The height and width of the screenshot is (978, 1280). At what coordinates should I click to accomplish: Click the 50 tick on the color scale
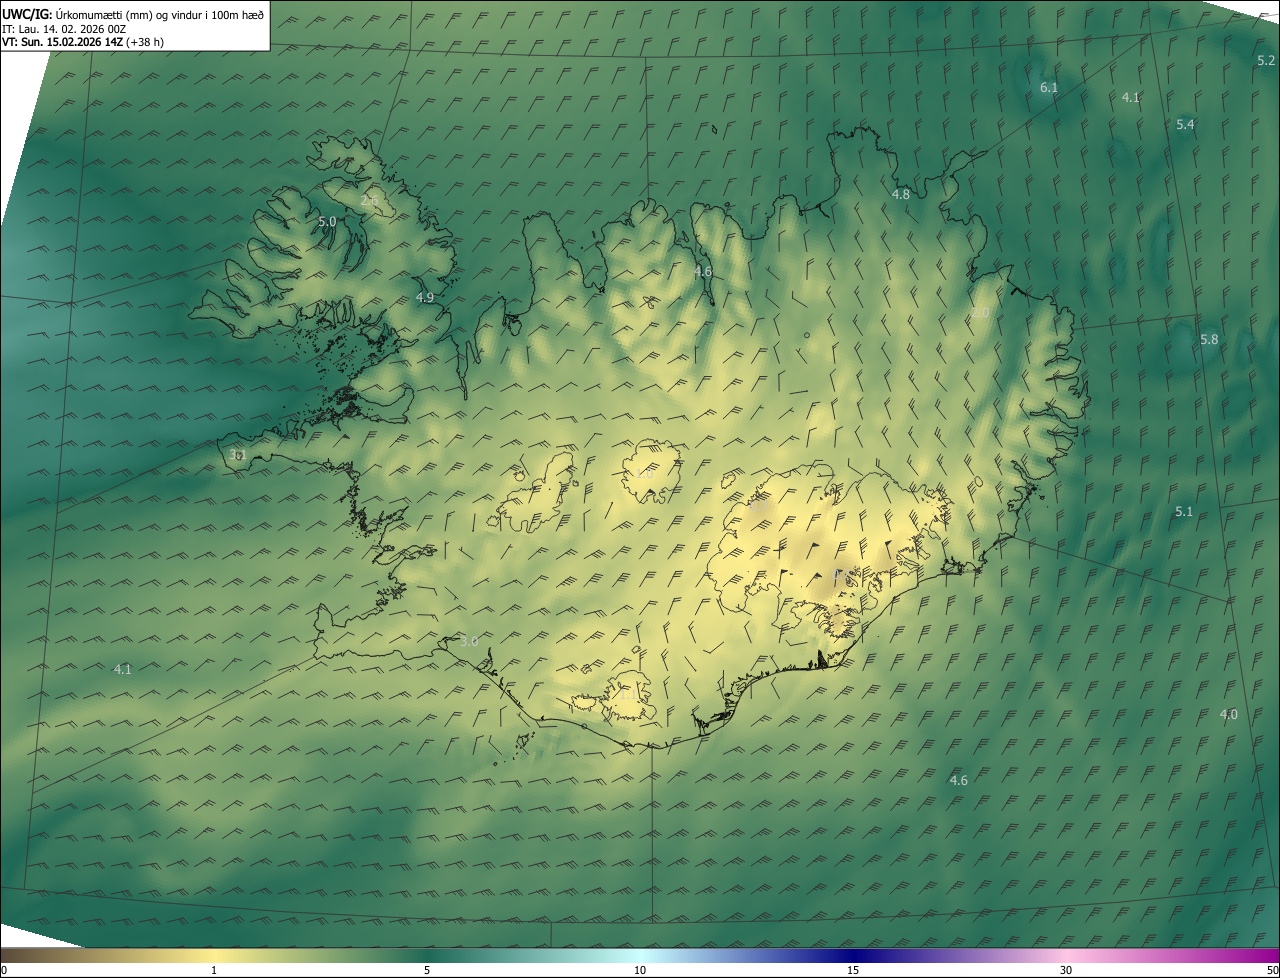click(1272, 970)
